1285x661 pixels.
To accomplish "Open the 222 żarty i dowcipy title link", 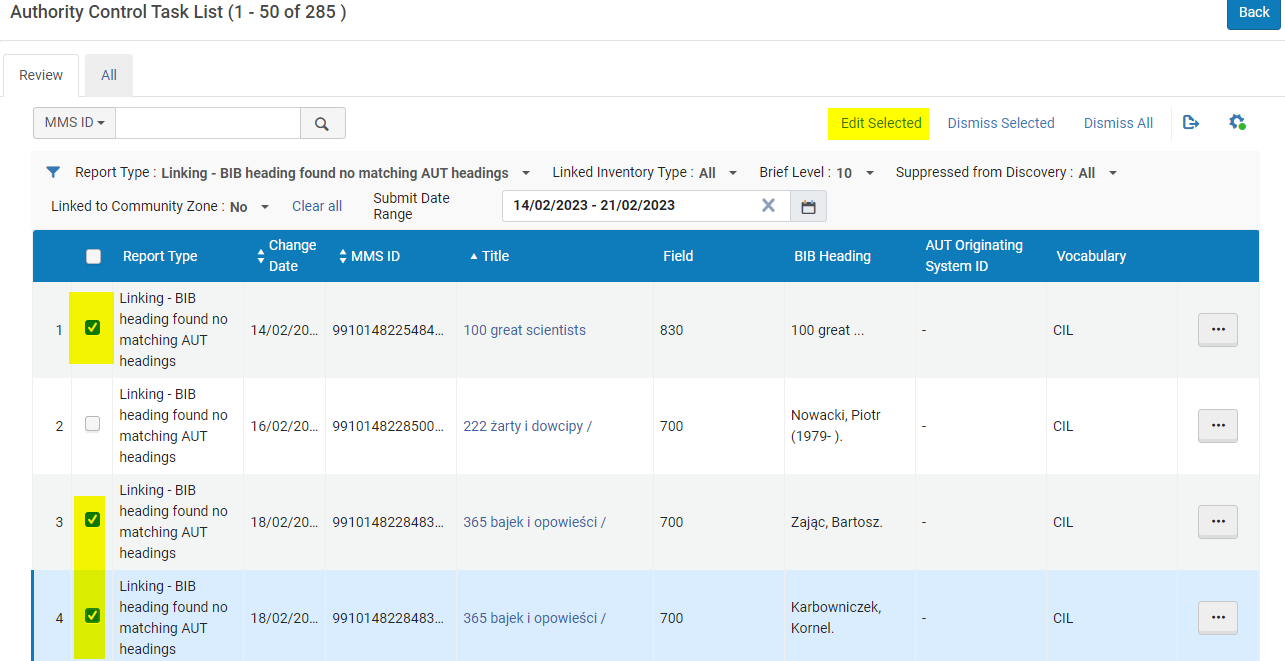I will (528, 426).
